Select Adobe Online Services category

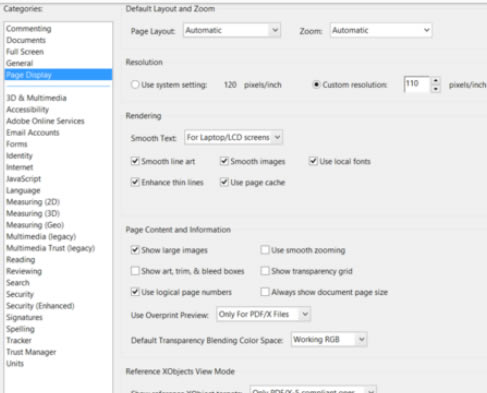point(45,121)
